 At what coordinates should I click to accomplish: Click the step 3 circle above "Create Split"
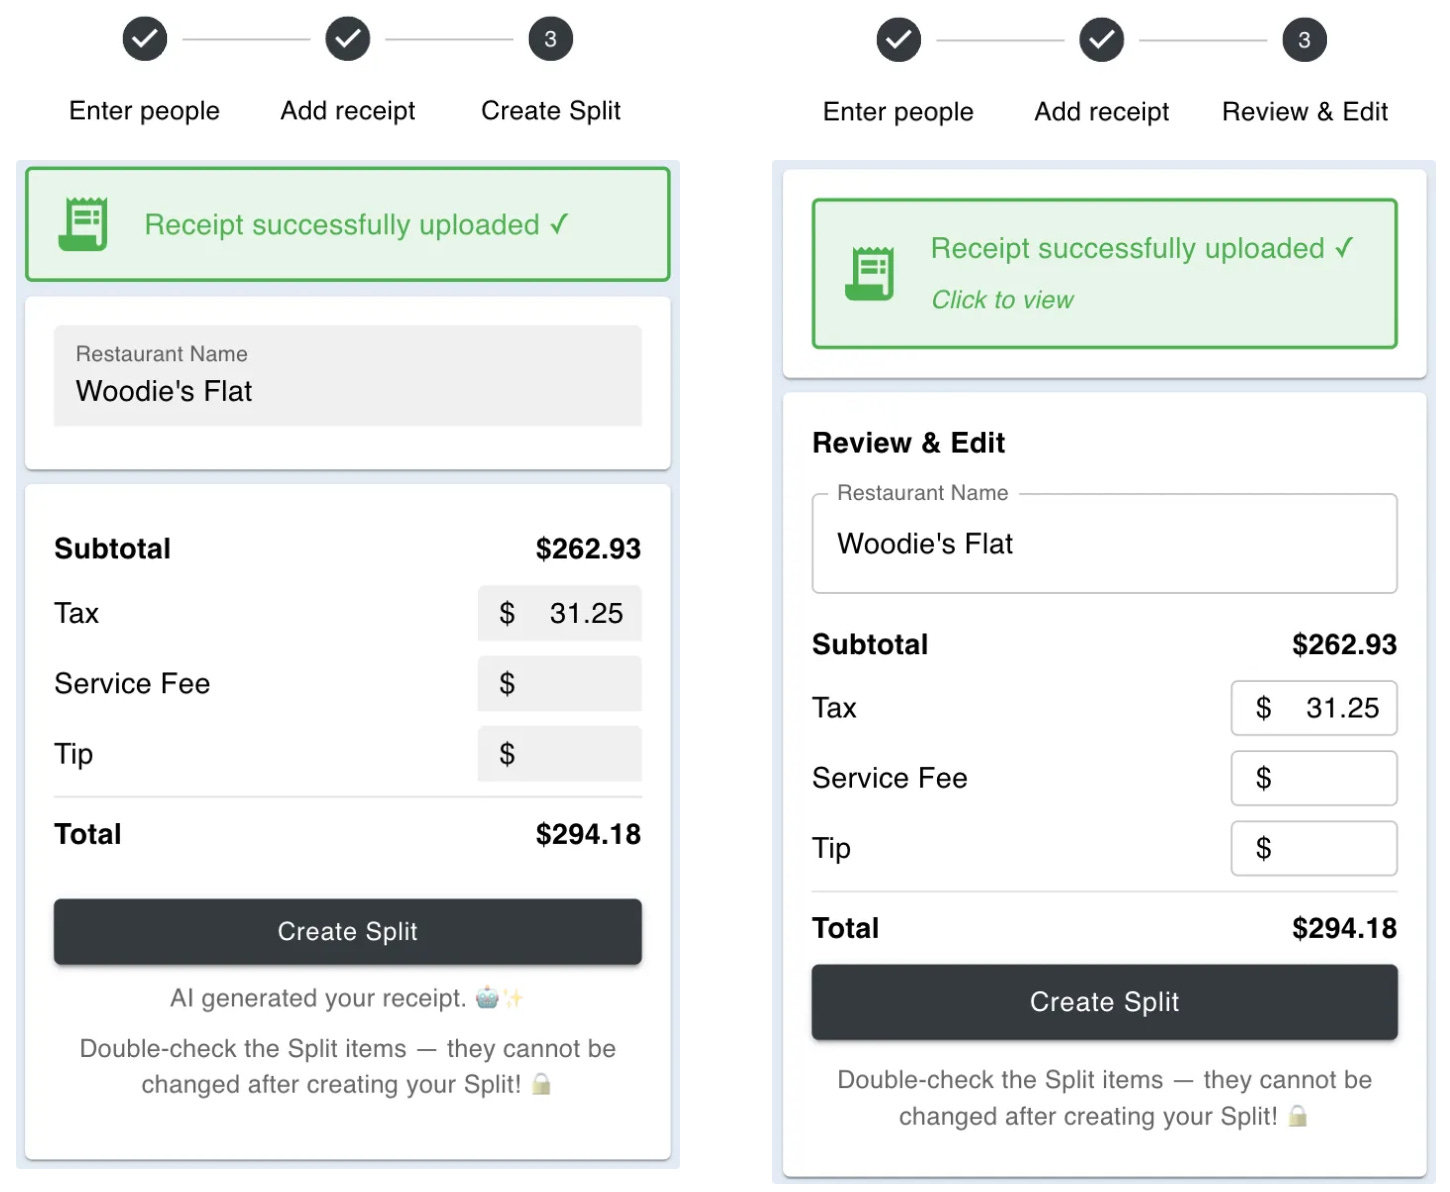tap(550, 39)
